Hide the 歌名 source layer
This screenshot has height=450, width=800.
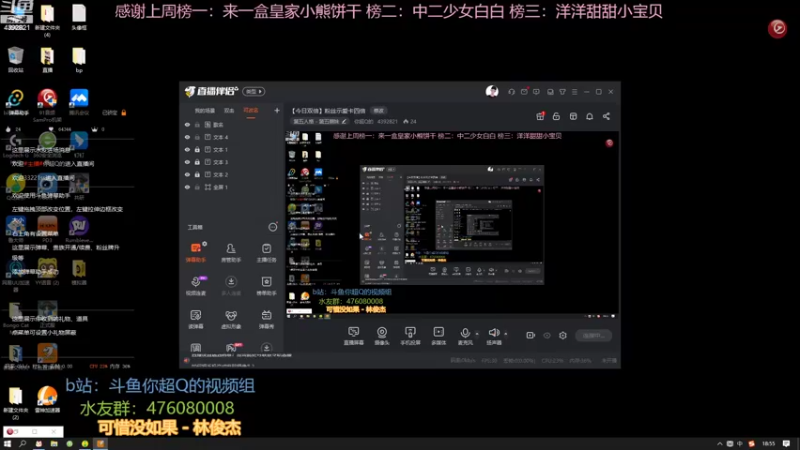(187, 124)
